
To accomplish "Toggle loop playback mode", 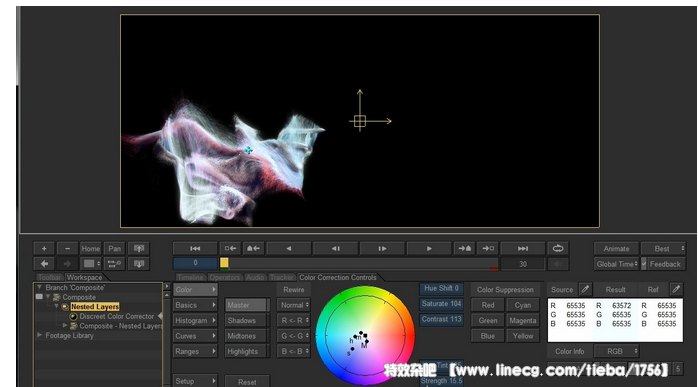I will (x=558, y=248).
